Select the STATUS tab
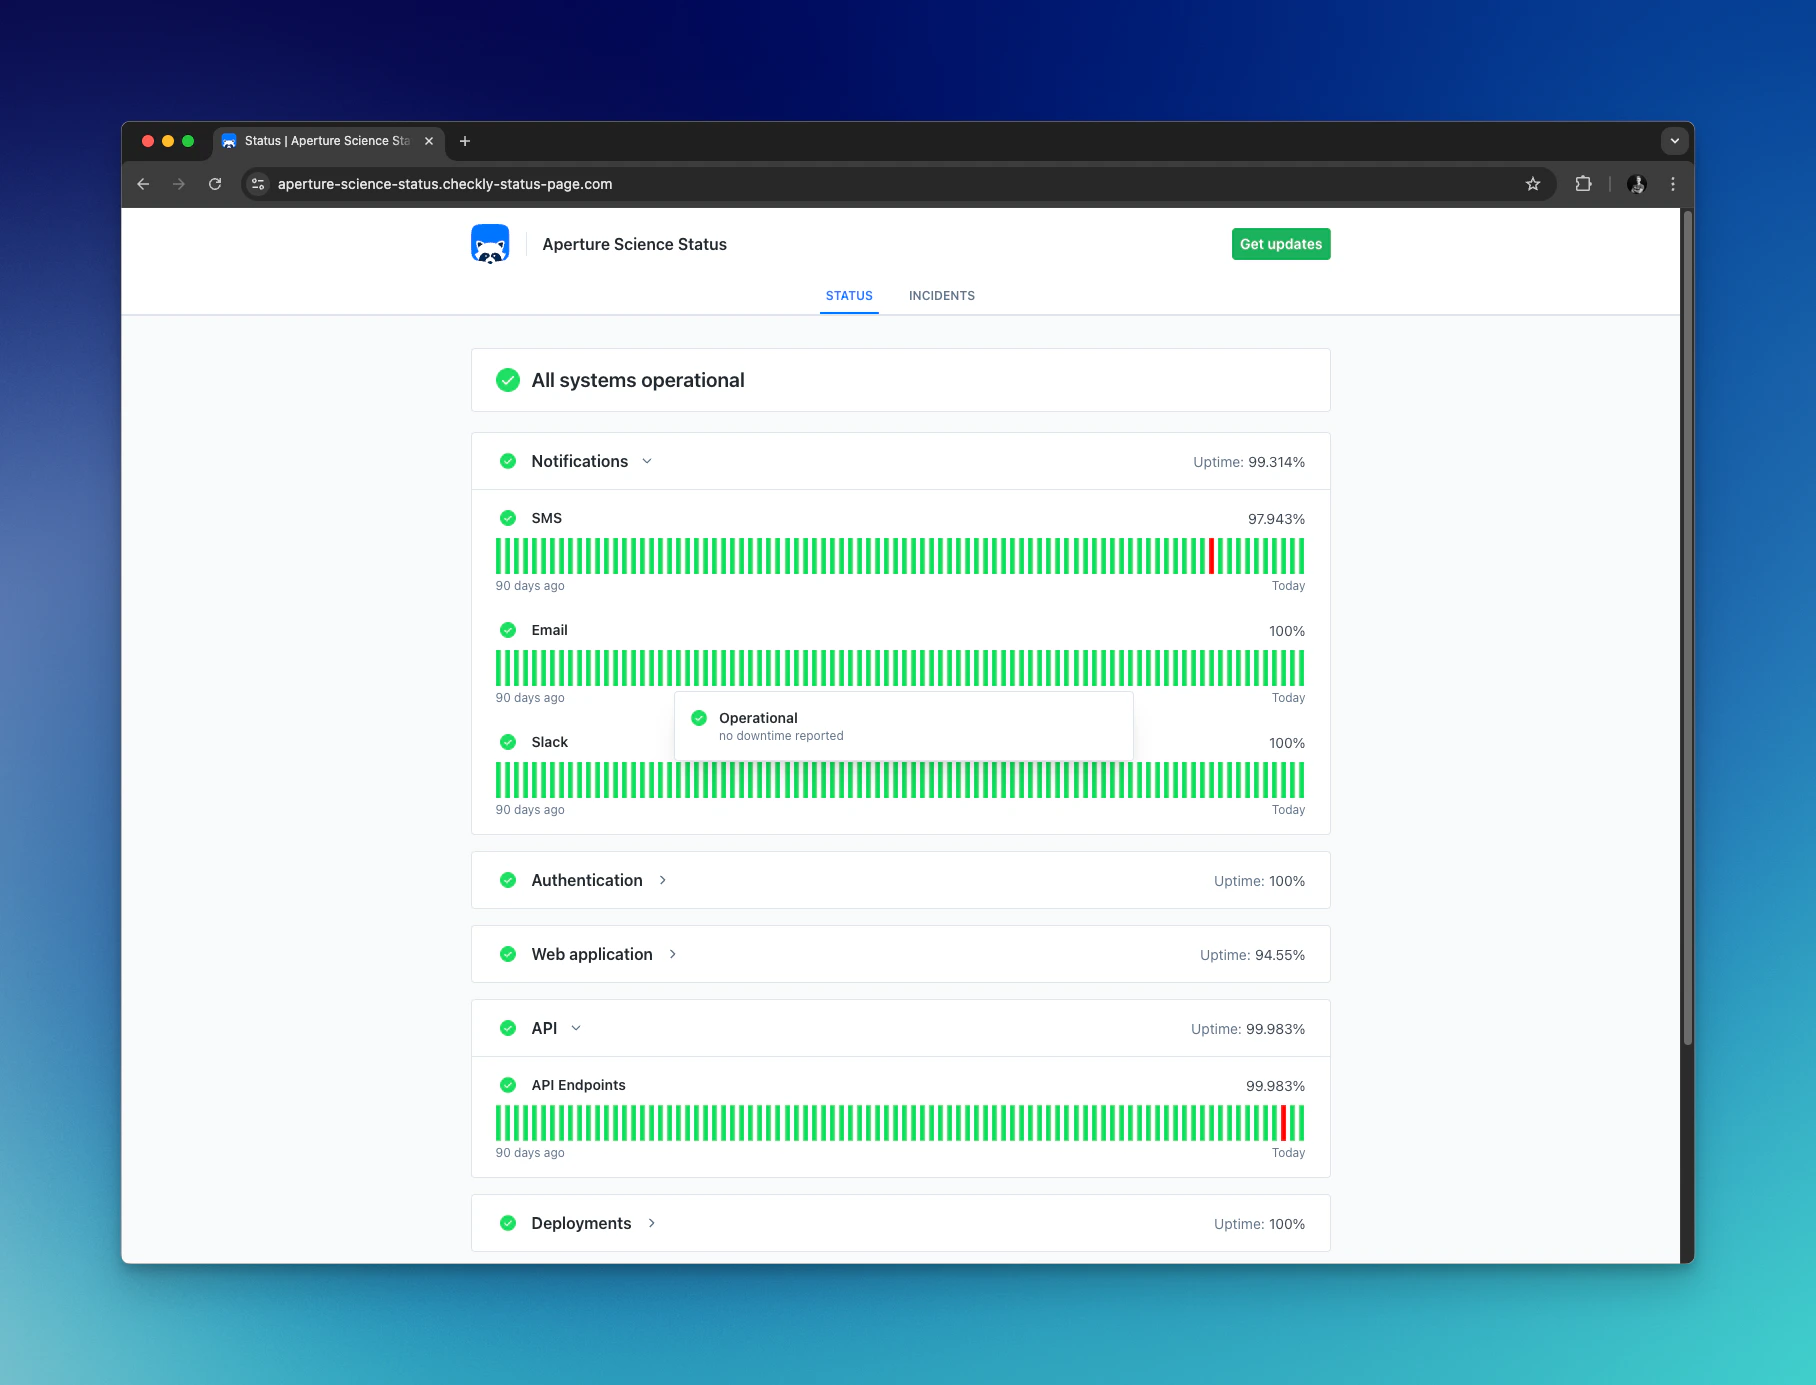Image resolution: width=1816 pixels, height=1385 pixels. 849,295
